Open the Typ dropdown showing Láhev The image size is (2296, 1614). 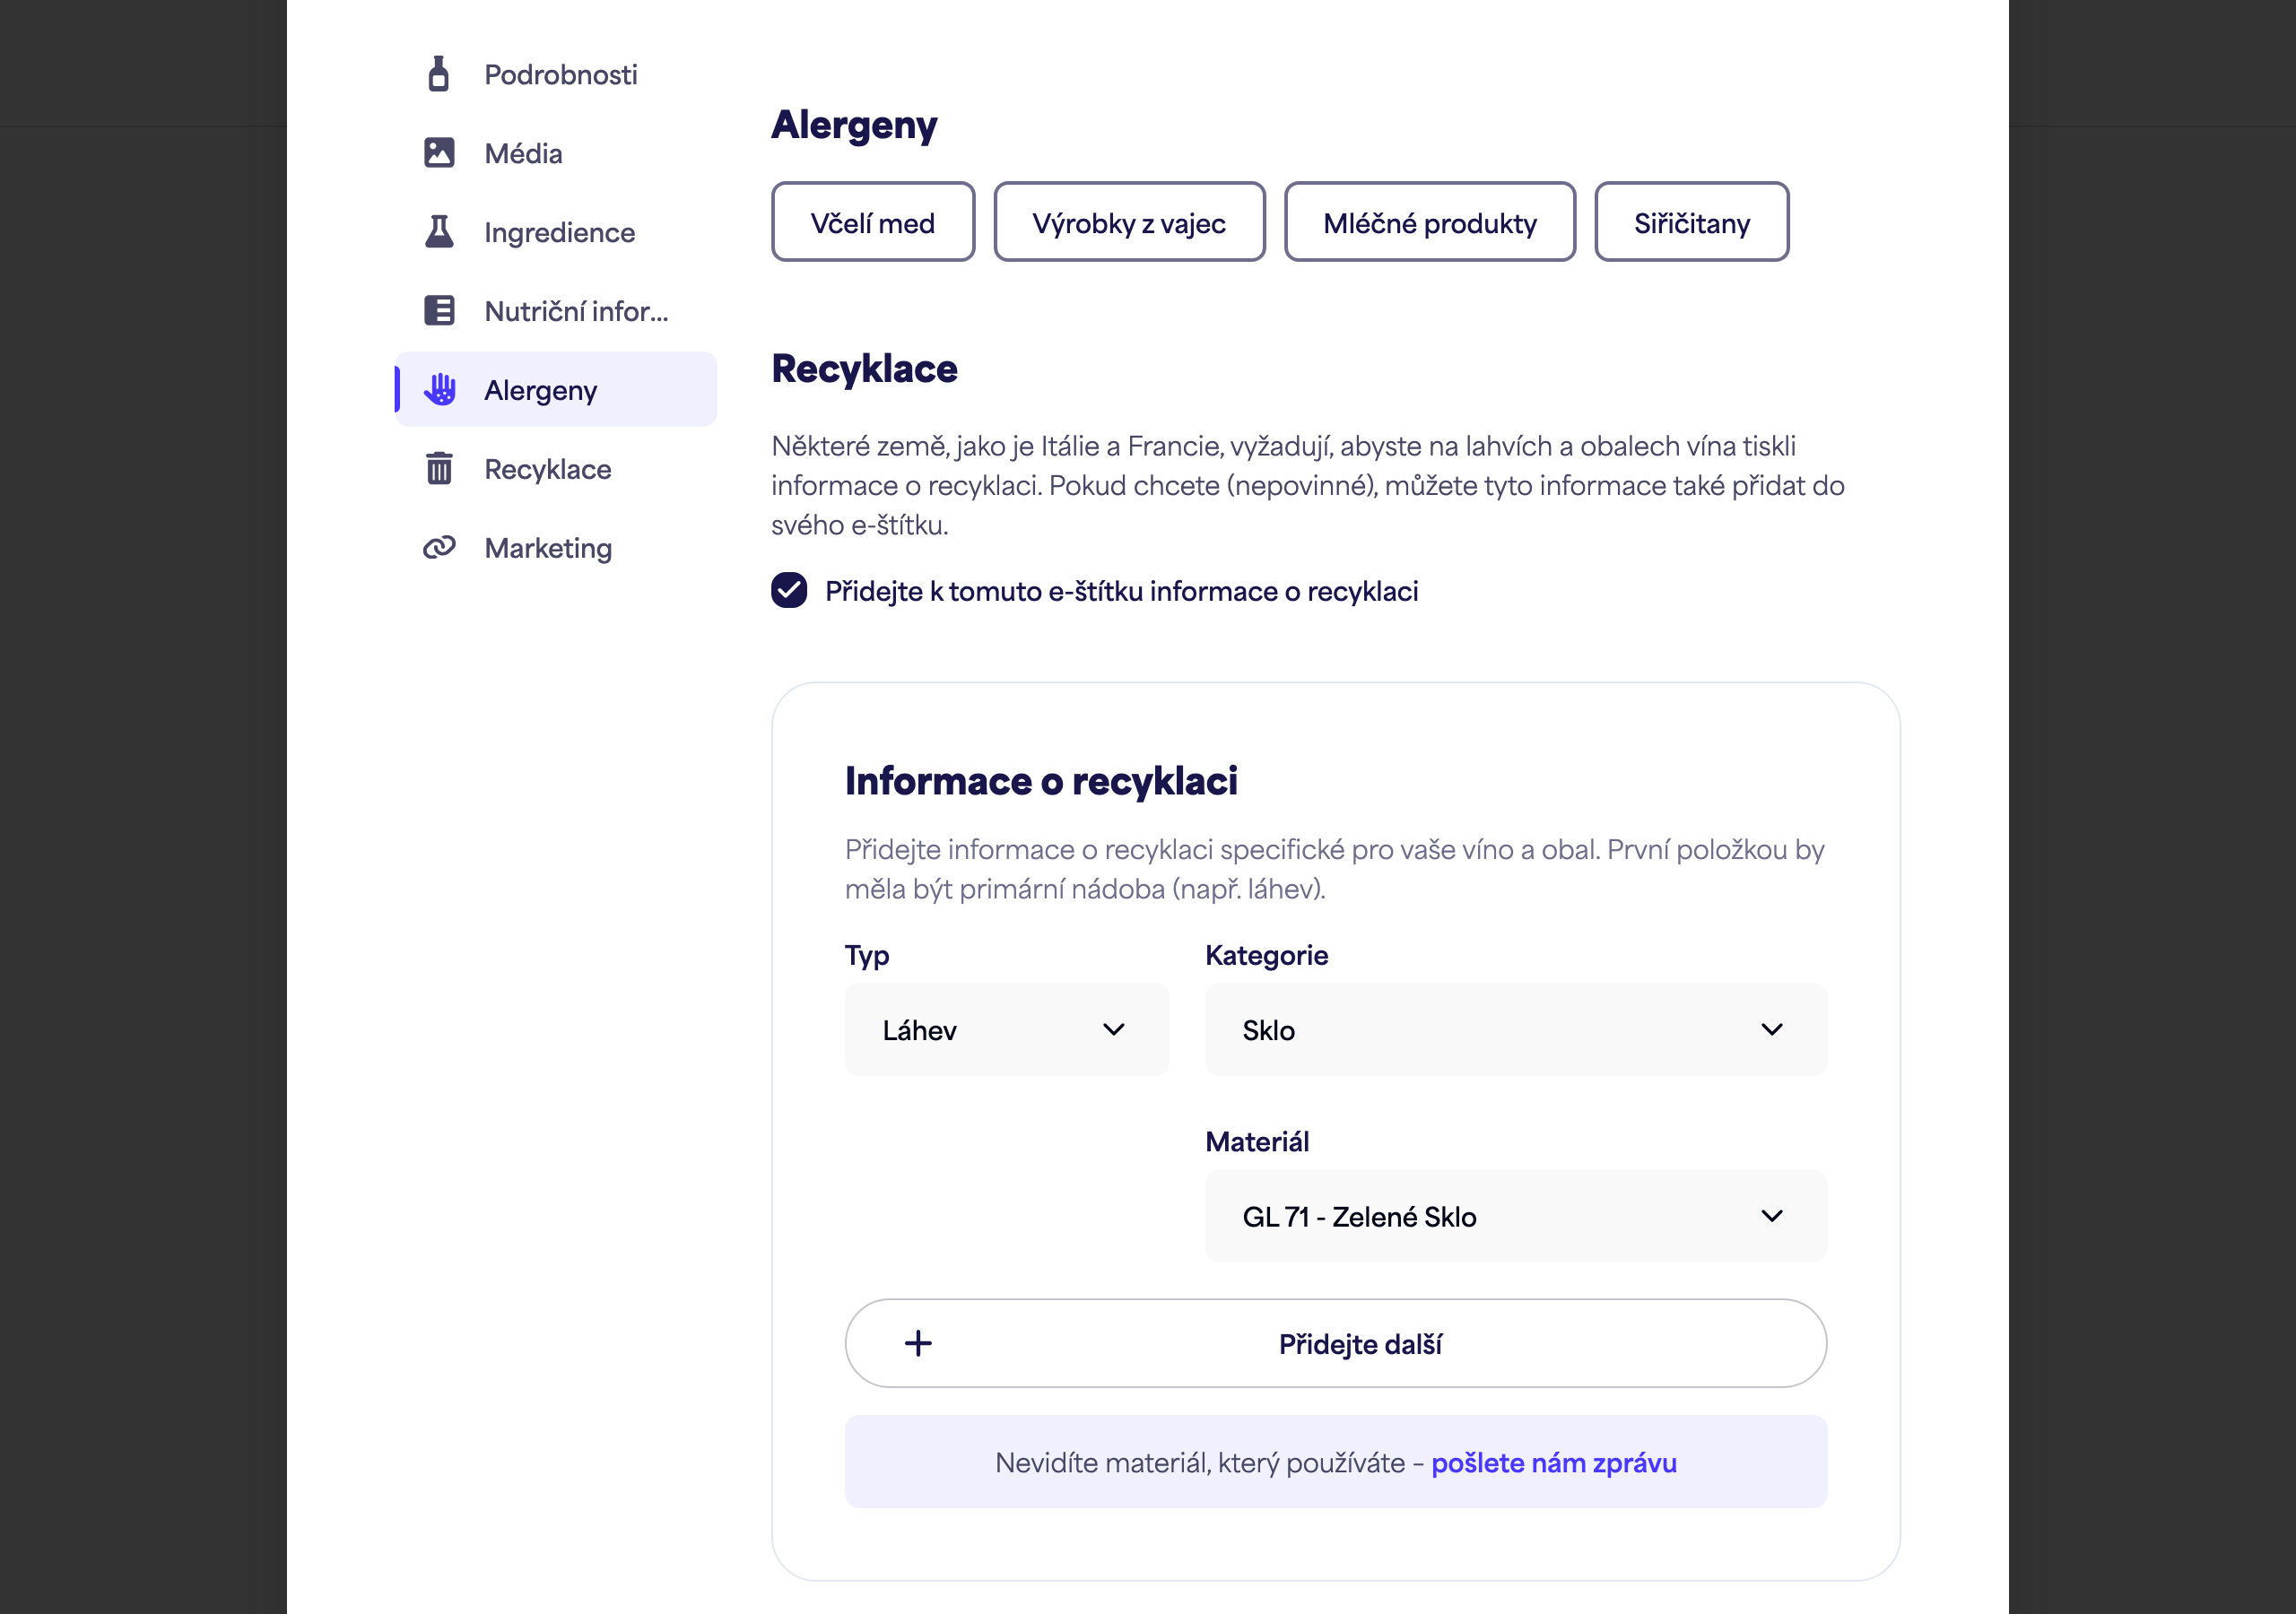1006,1030
